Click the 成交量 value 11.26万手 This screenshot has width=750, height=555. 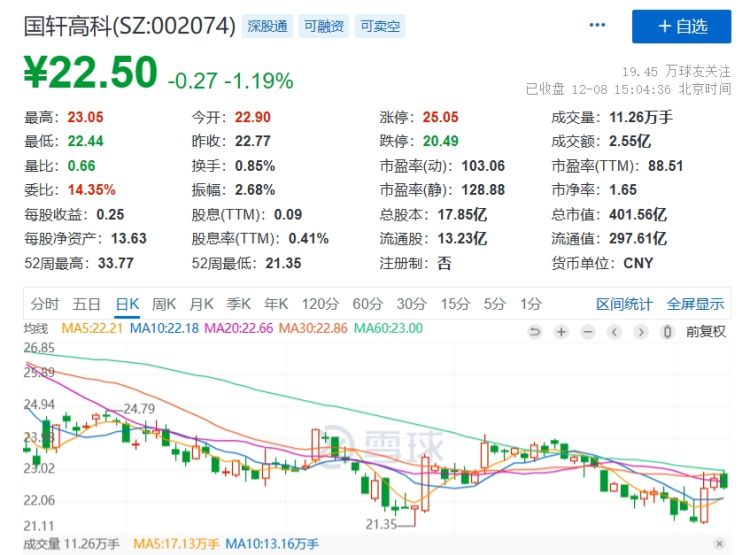tap(641, 117)
